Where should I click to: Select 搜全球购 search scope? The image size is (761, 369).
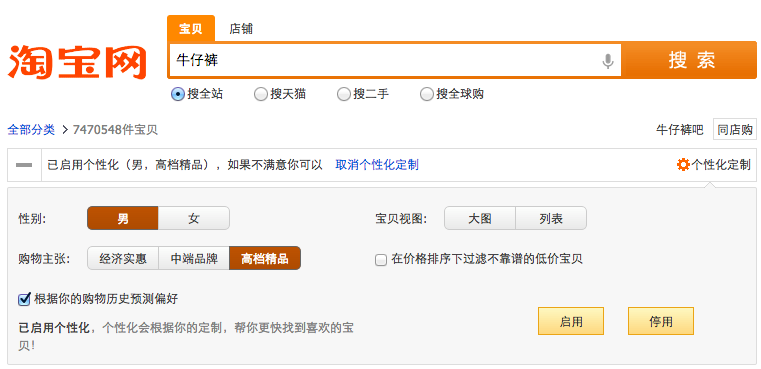427,94
